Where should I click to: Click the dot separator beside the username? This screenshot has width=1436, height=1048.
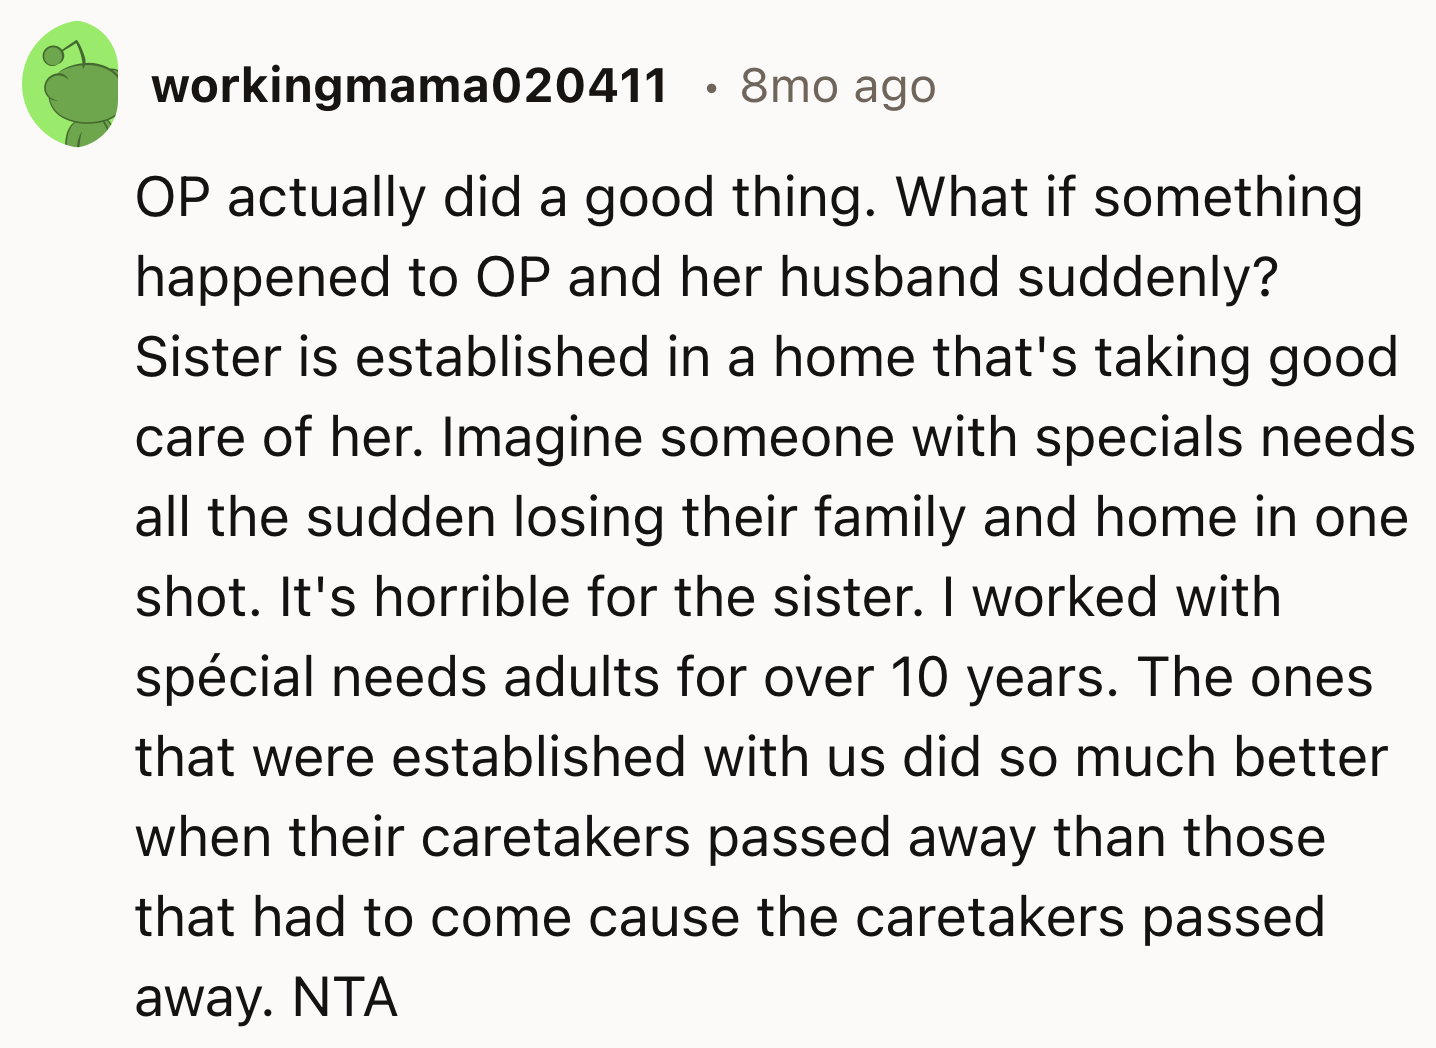(x=711, y=88)
